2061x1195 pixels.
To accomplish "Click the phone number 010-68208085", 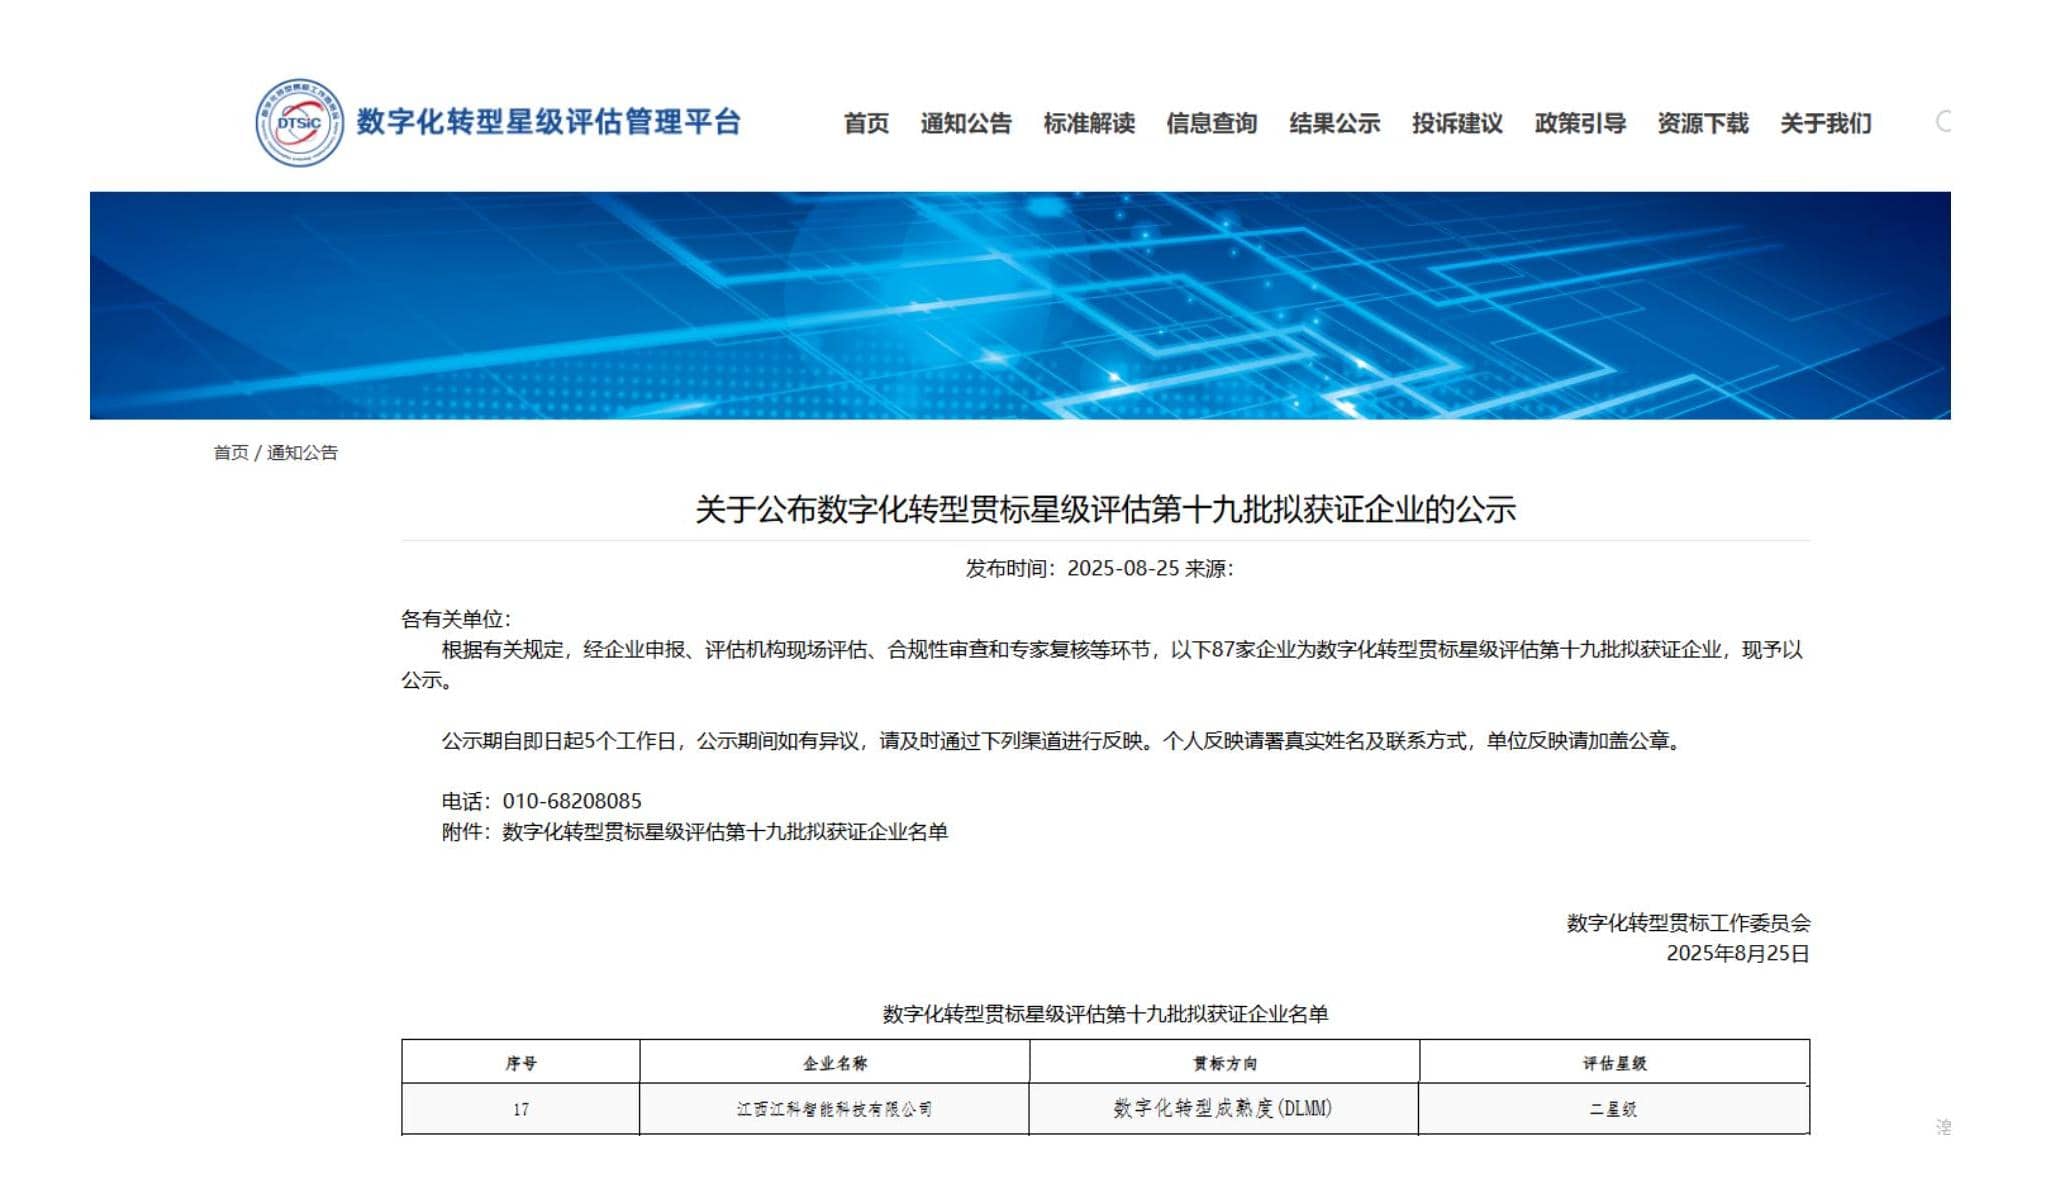I will point(572,801).
